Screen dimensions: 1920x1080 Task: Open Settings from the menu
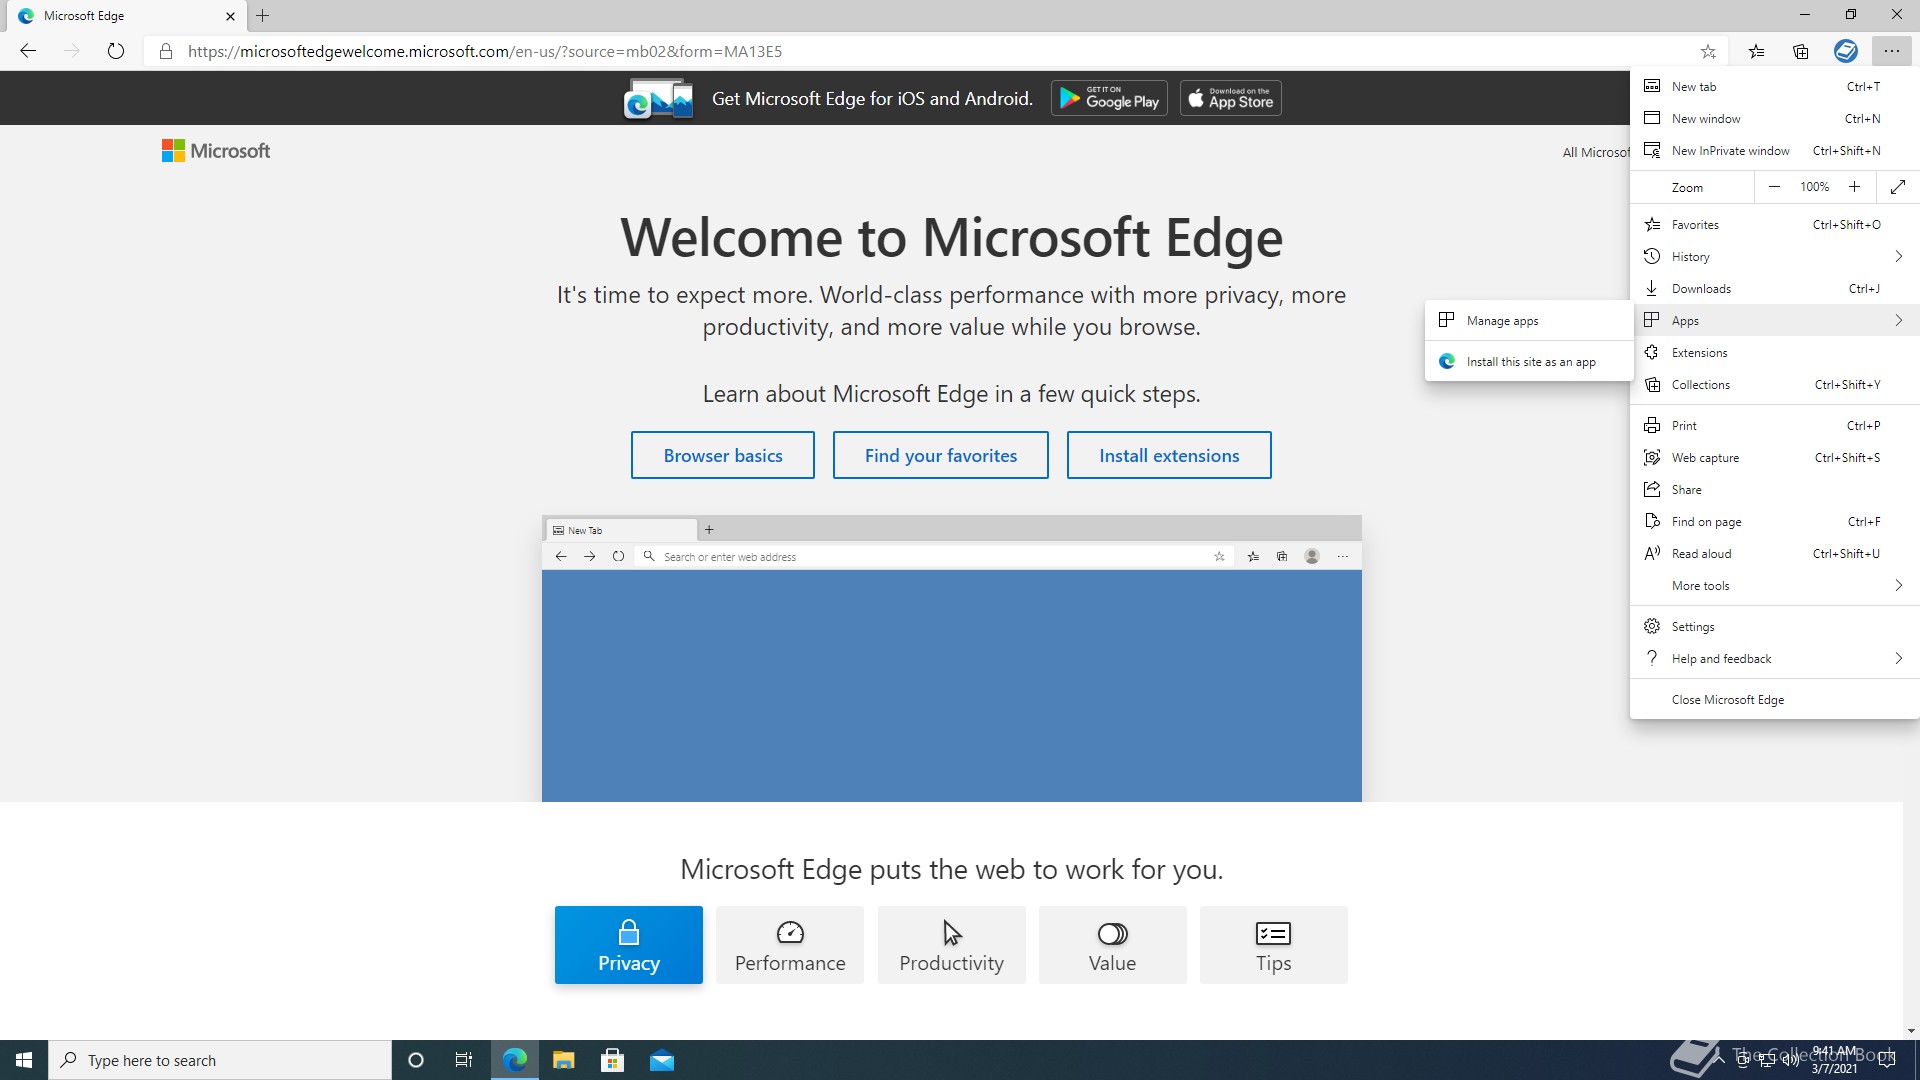click(x=1775, y=627)
